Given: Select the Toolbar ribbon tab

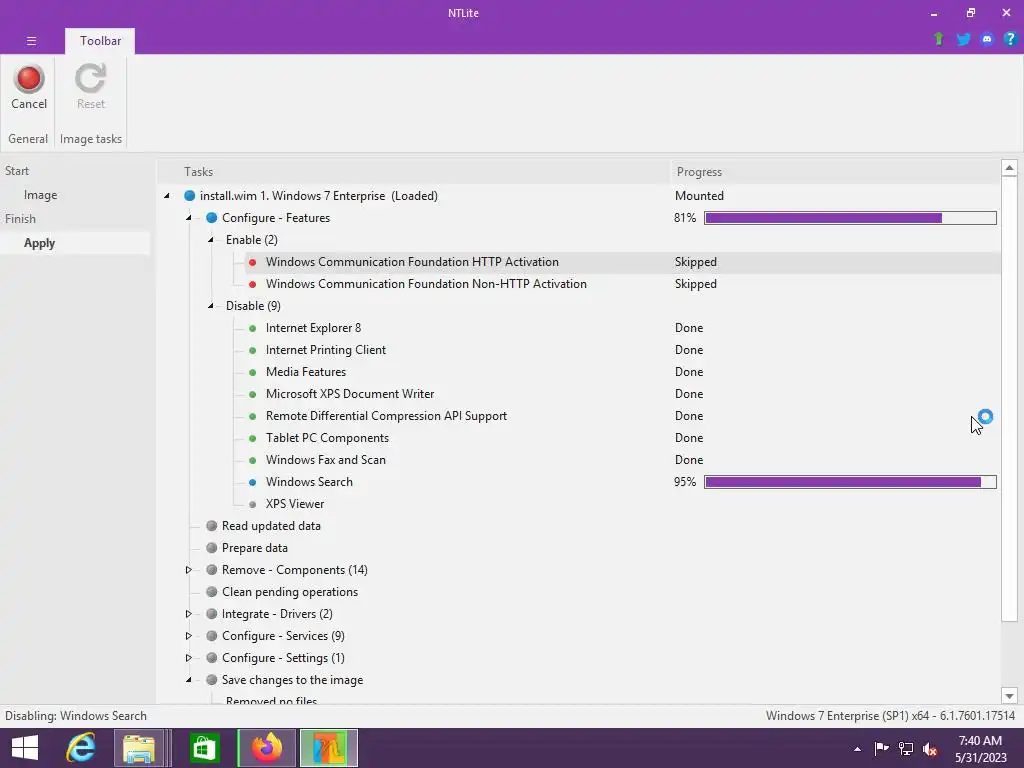Looking at the screenshot, I should coord(100,40).
